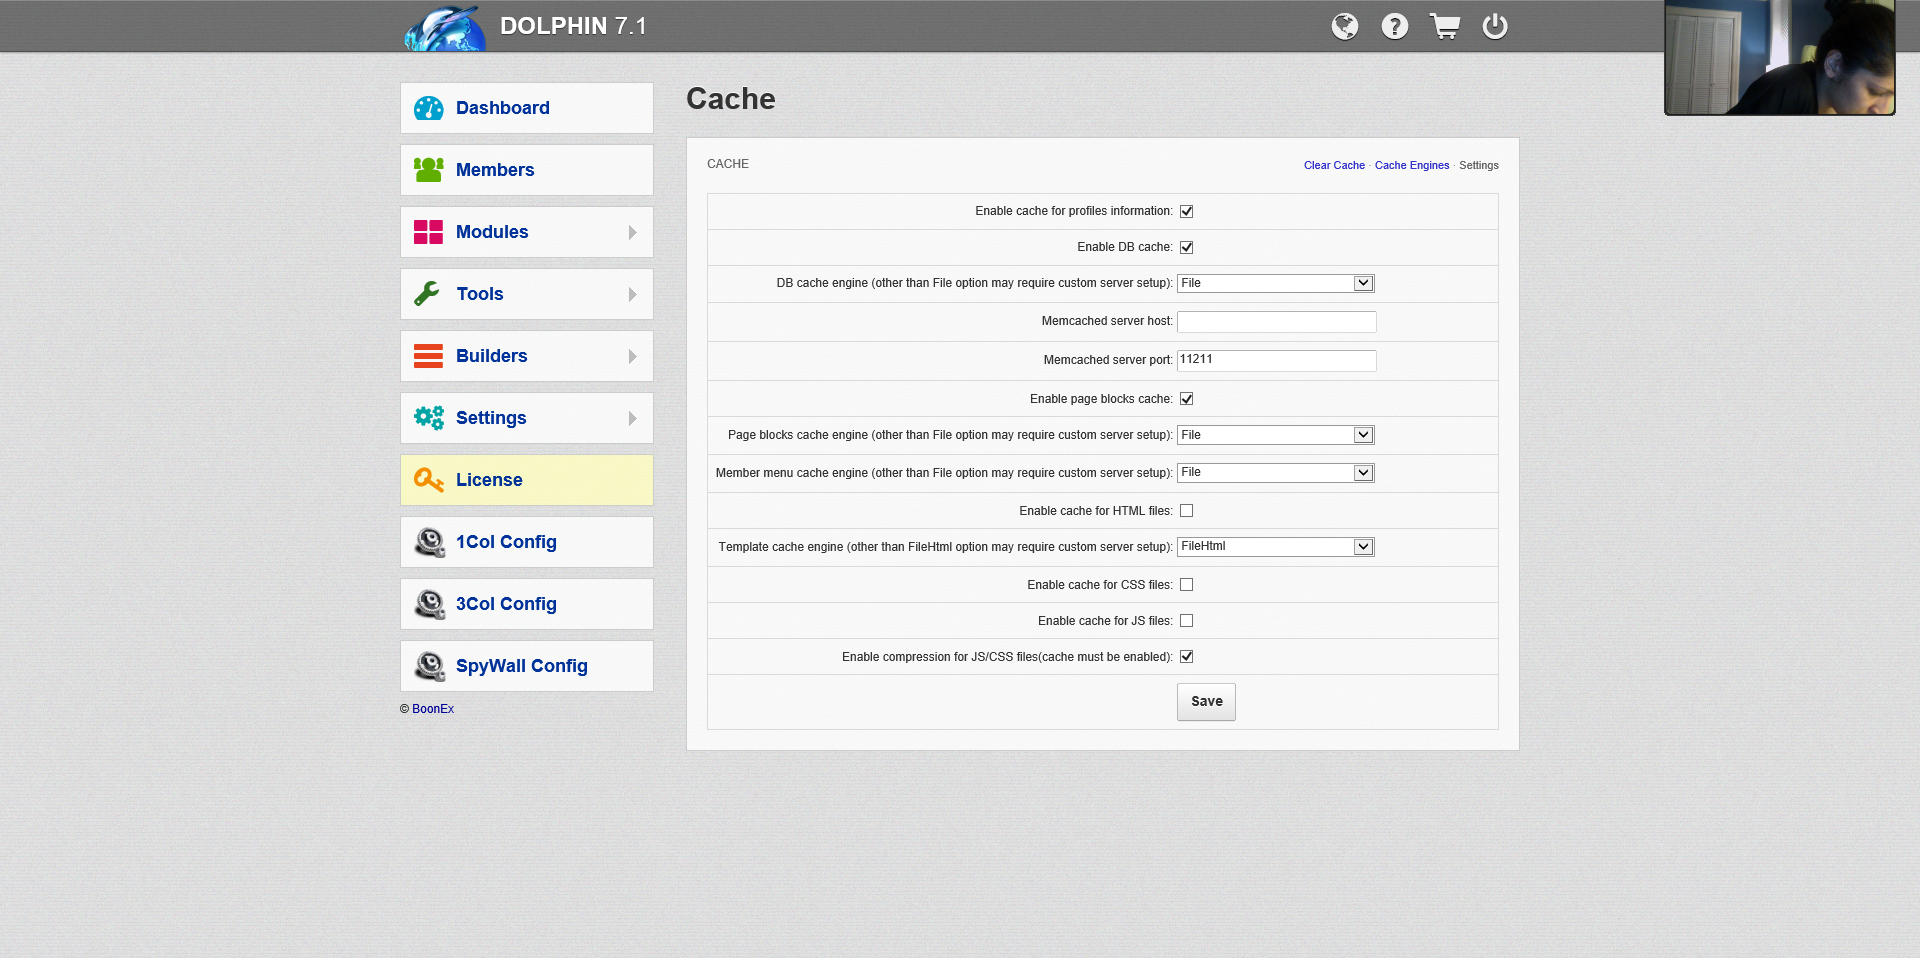Open the help question mark icon

point(1395,26)
